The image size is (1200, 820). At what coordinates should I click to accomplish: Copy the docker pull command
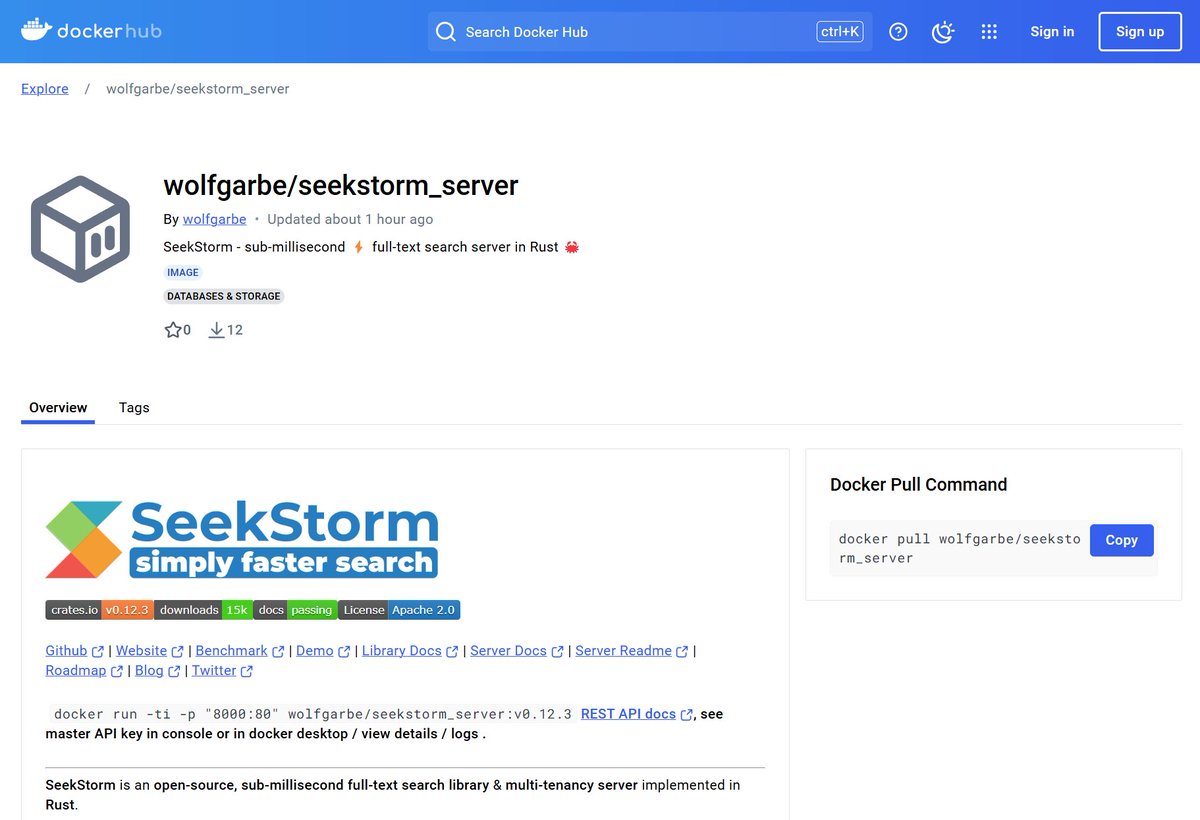[x=1121, y=540]
